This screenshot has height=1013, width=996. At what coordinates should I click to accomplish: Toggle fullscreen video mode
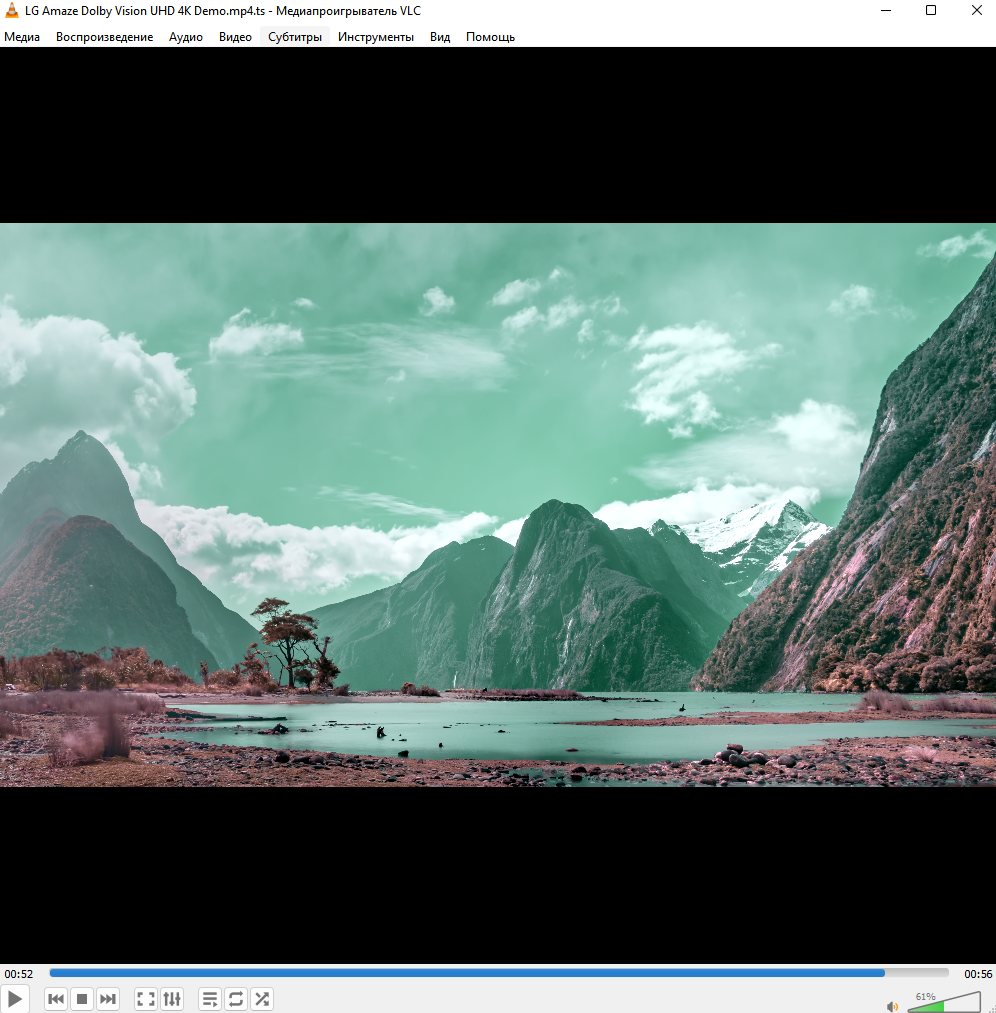tap(146, 999)
